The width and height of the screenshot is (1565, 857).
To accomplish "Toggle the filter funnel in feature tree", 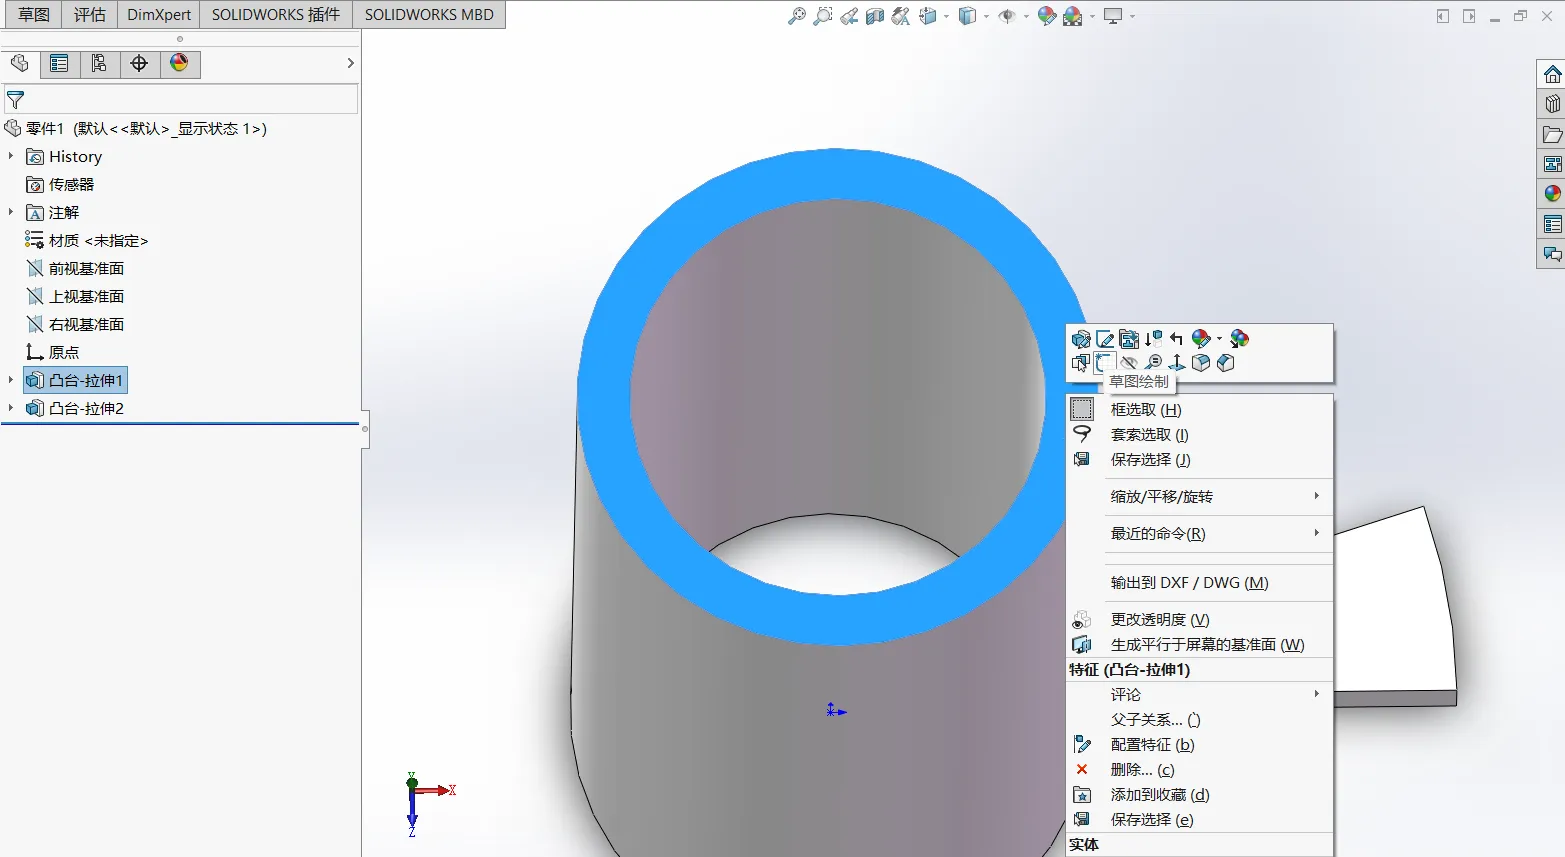I will (x=15, y=100).
